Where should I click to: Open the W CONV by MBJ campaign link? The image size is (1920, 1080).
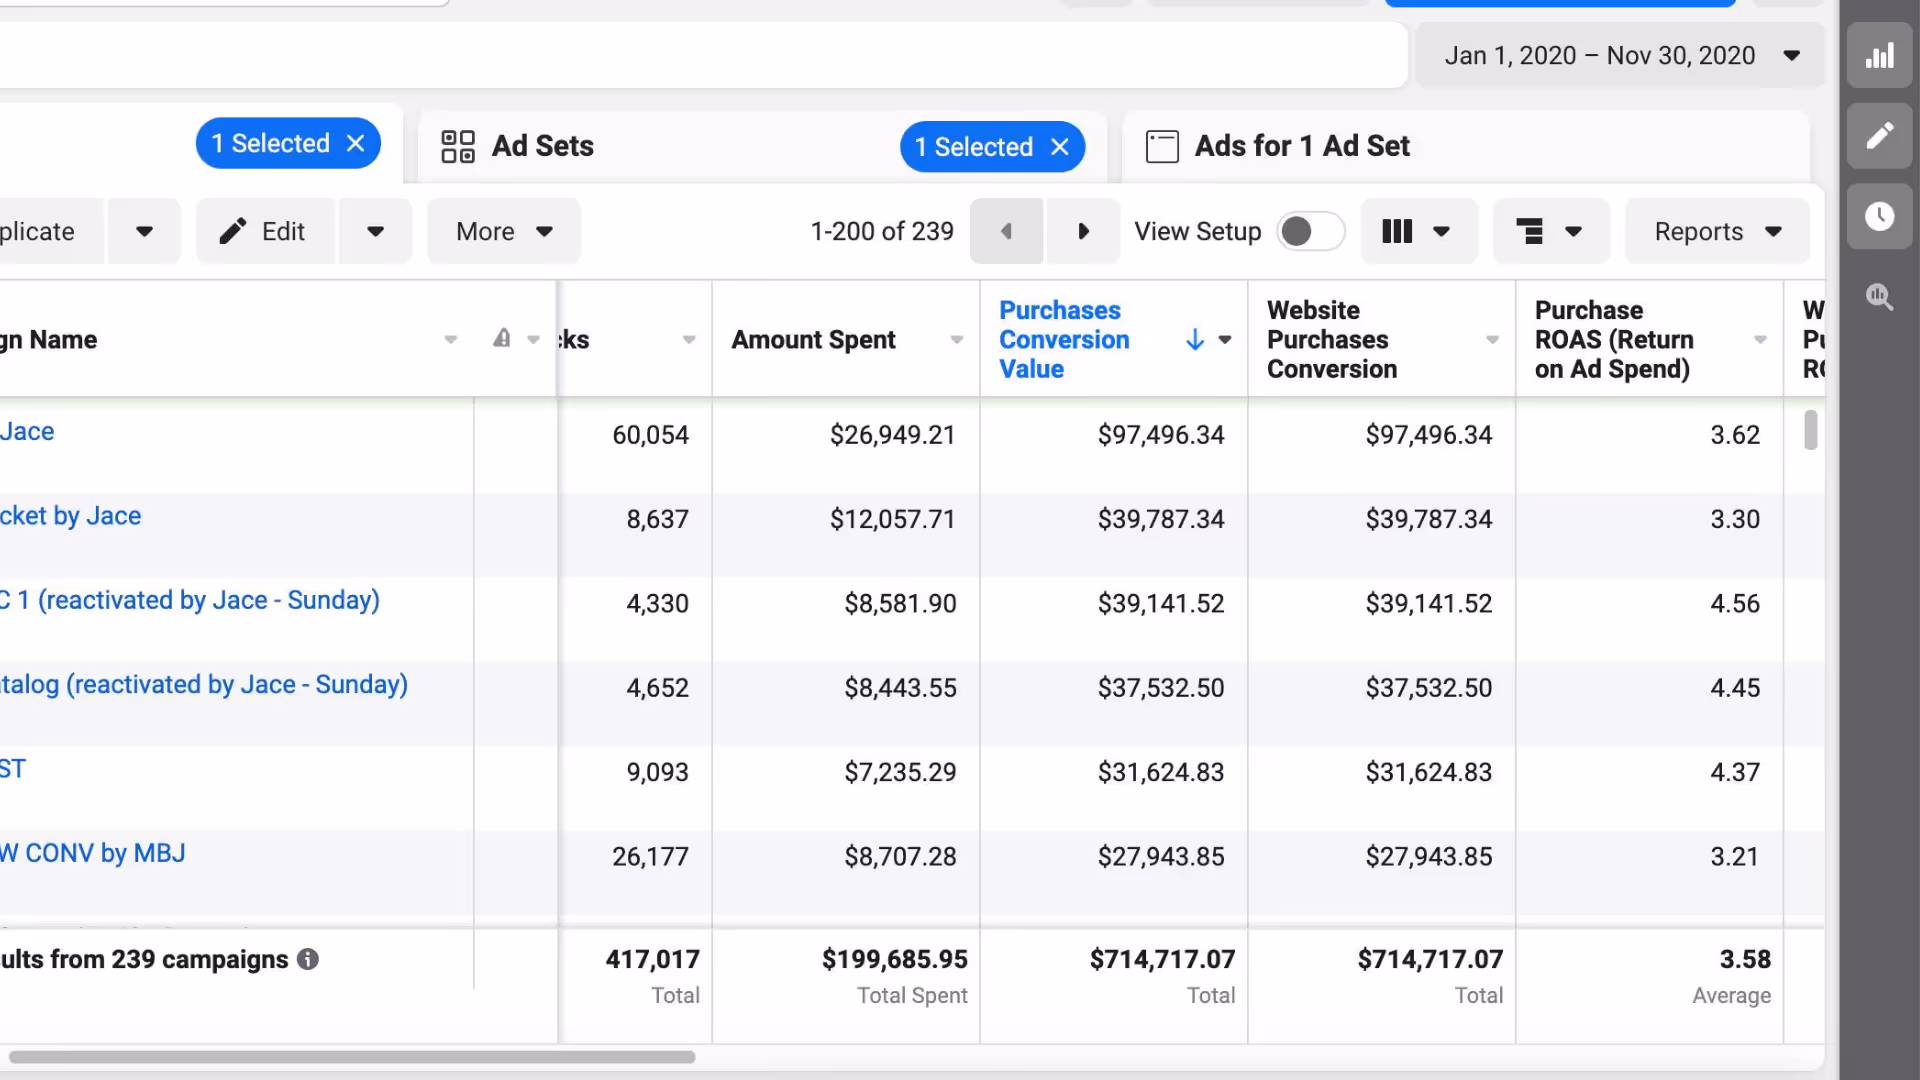point(93,853)
